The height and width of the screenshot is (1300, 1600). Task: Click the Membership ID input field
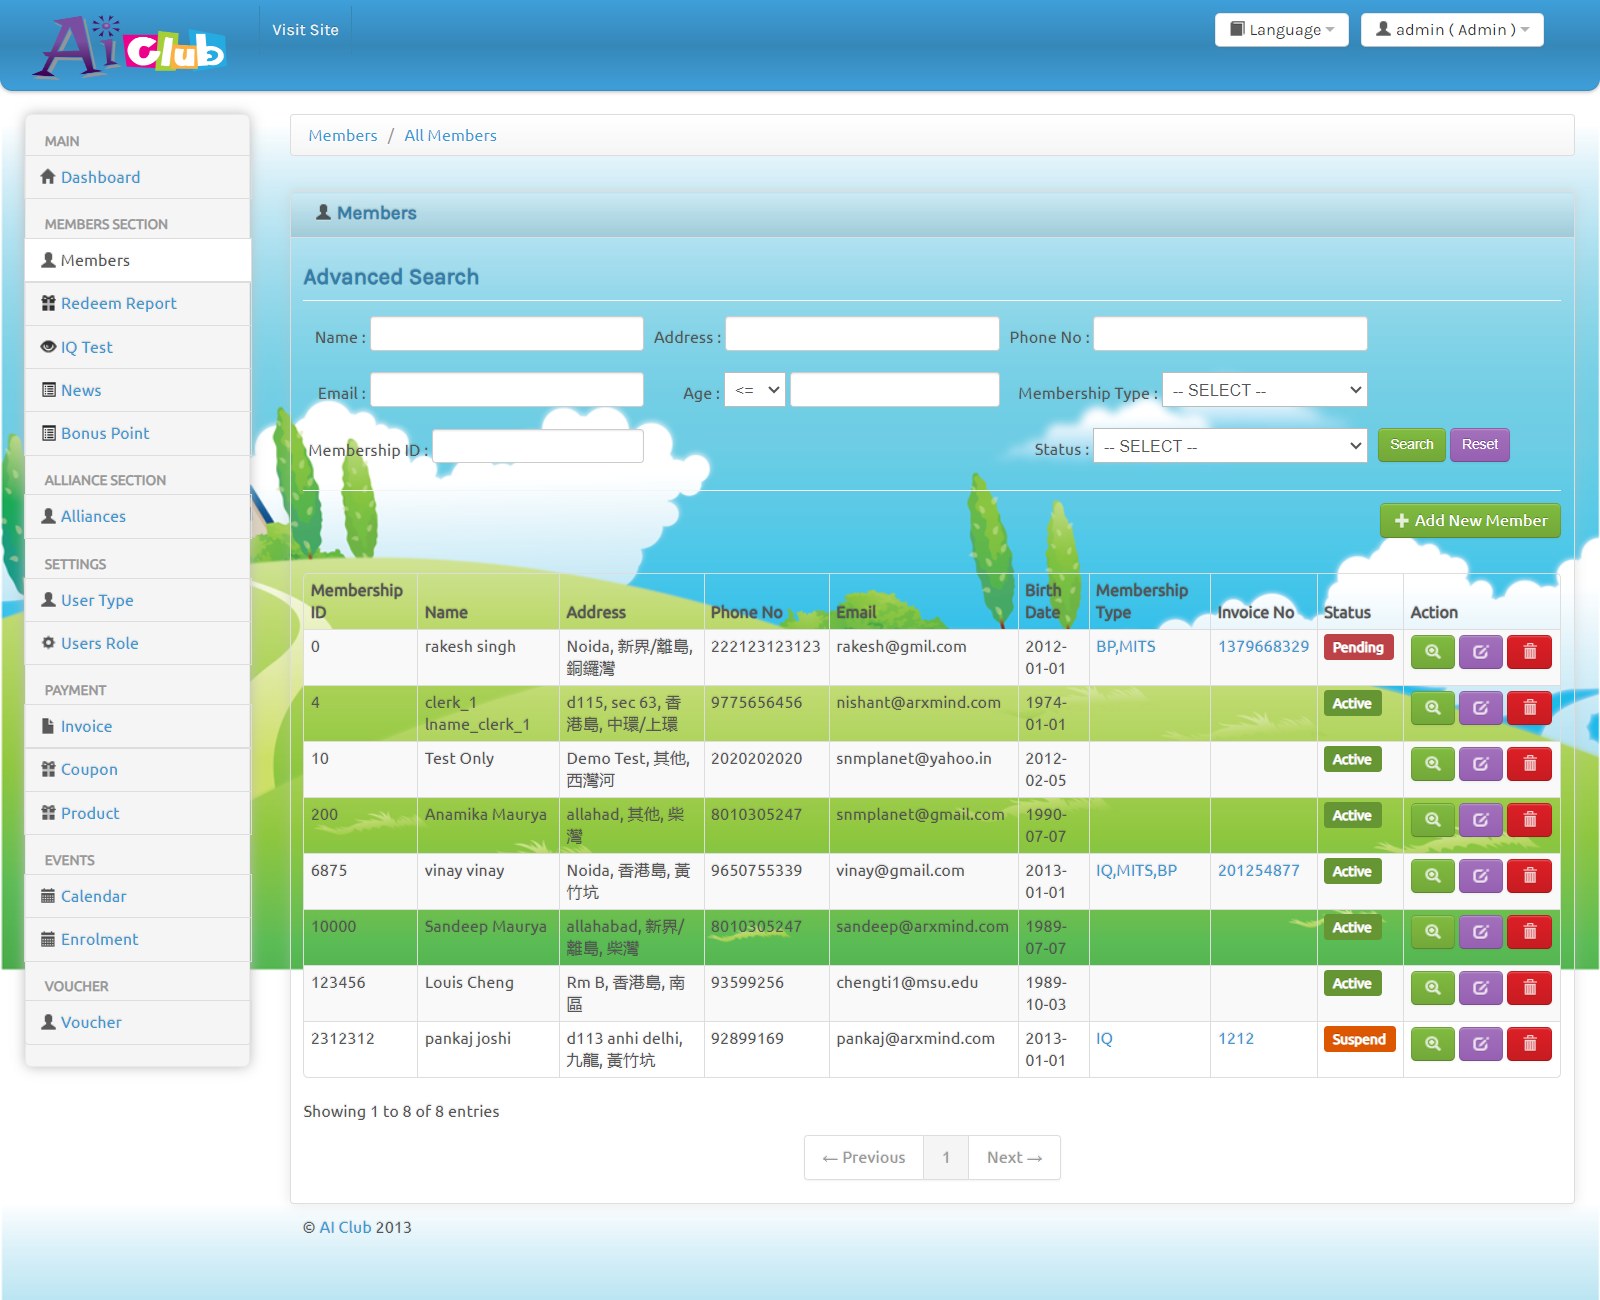[538, 446]
